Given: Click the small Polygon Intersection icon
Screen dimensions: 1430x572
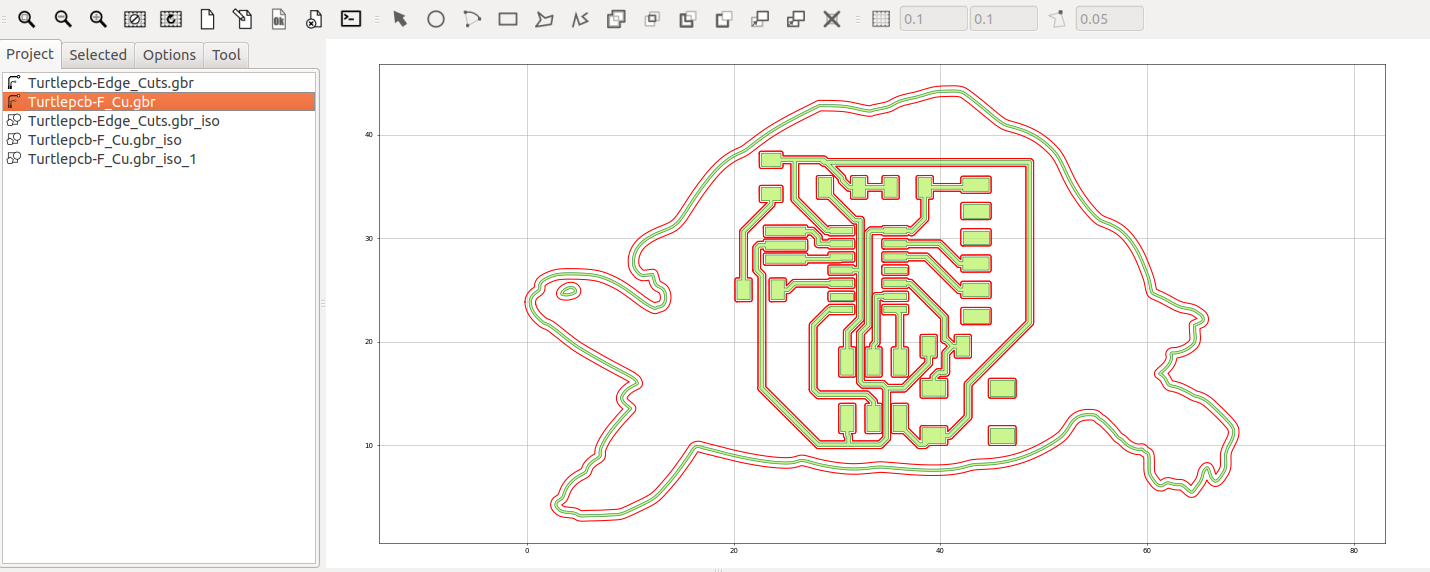Looking at the screenshot, I should point(652,18).
